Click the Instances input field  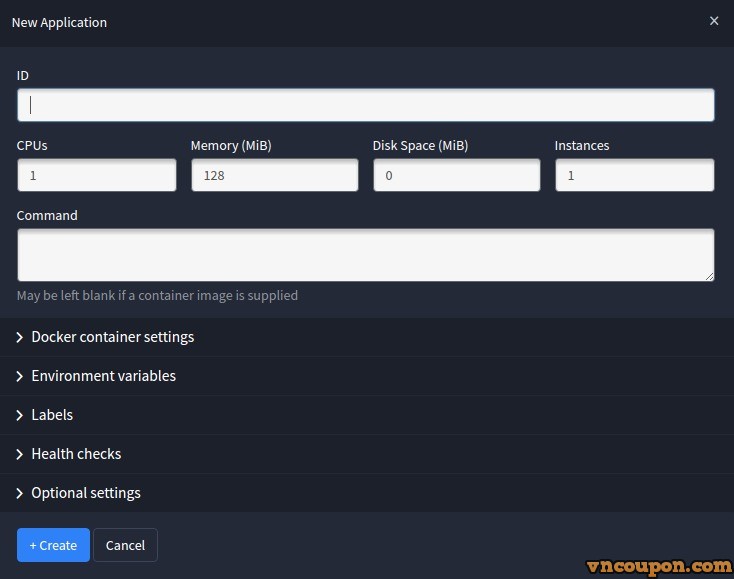[x=635, y=175]
